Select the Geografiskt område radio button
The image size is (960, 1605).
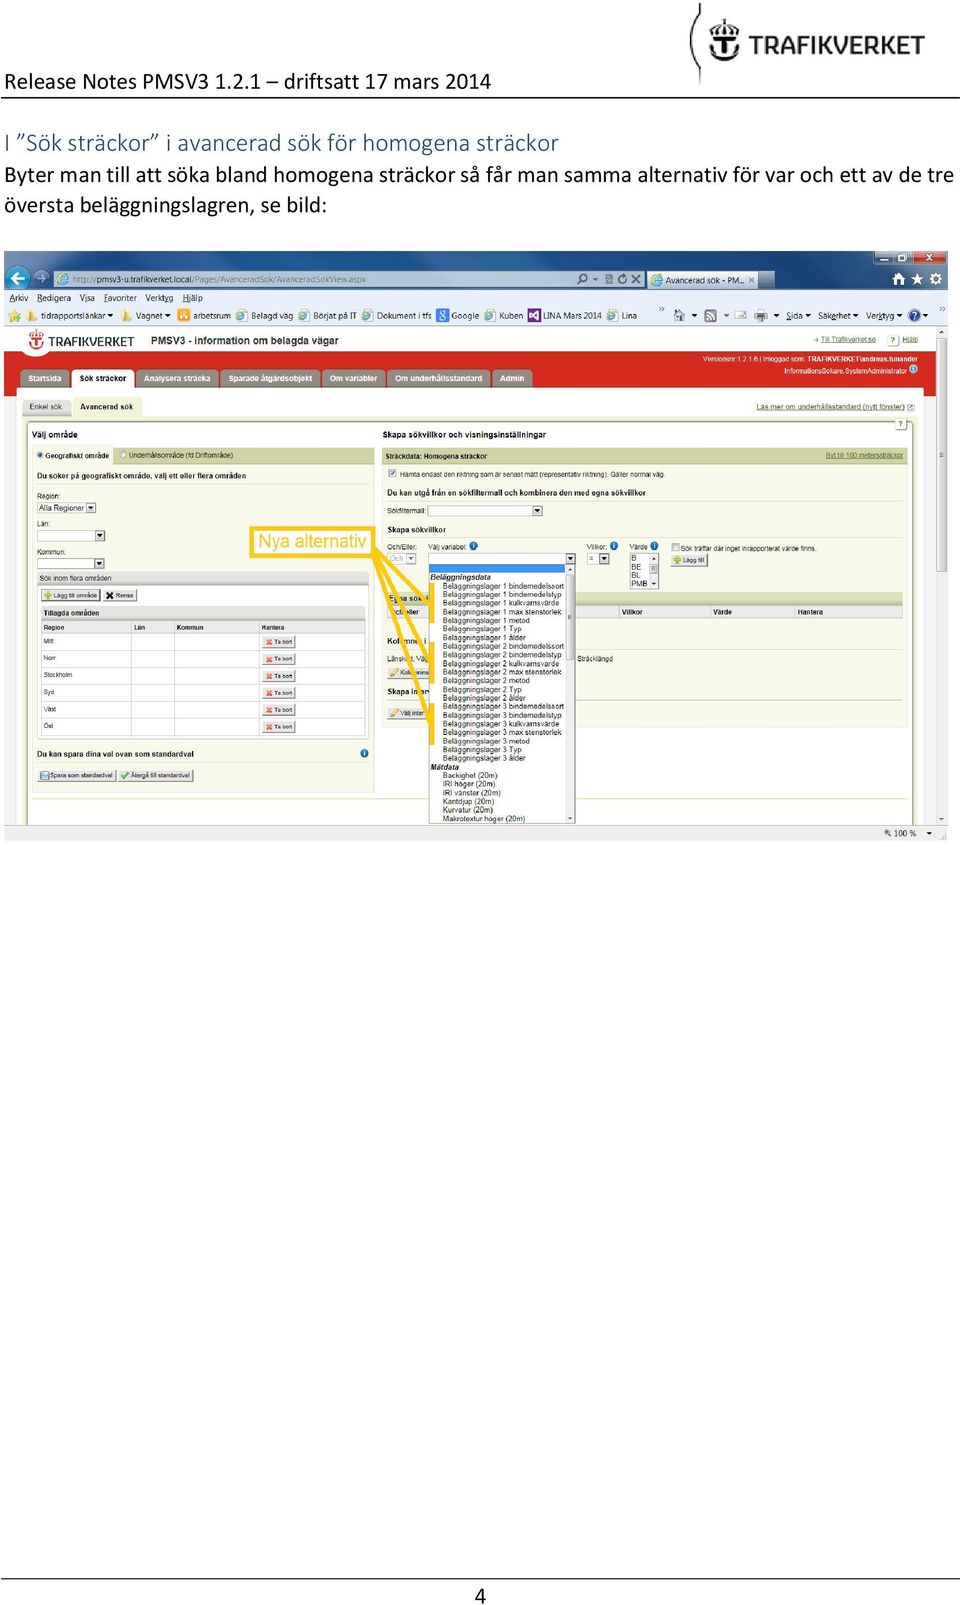tap(40, 455)
